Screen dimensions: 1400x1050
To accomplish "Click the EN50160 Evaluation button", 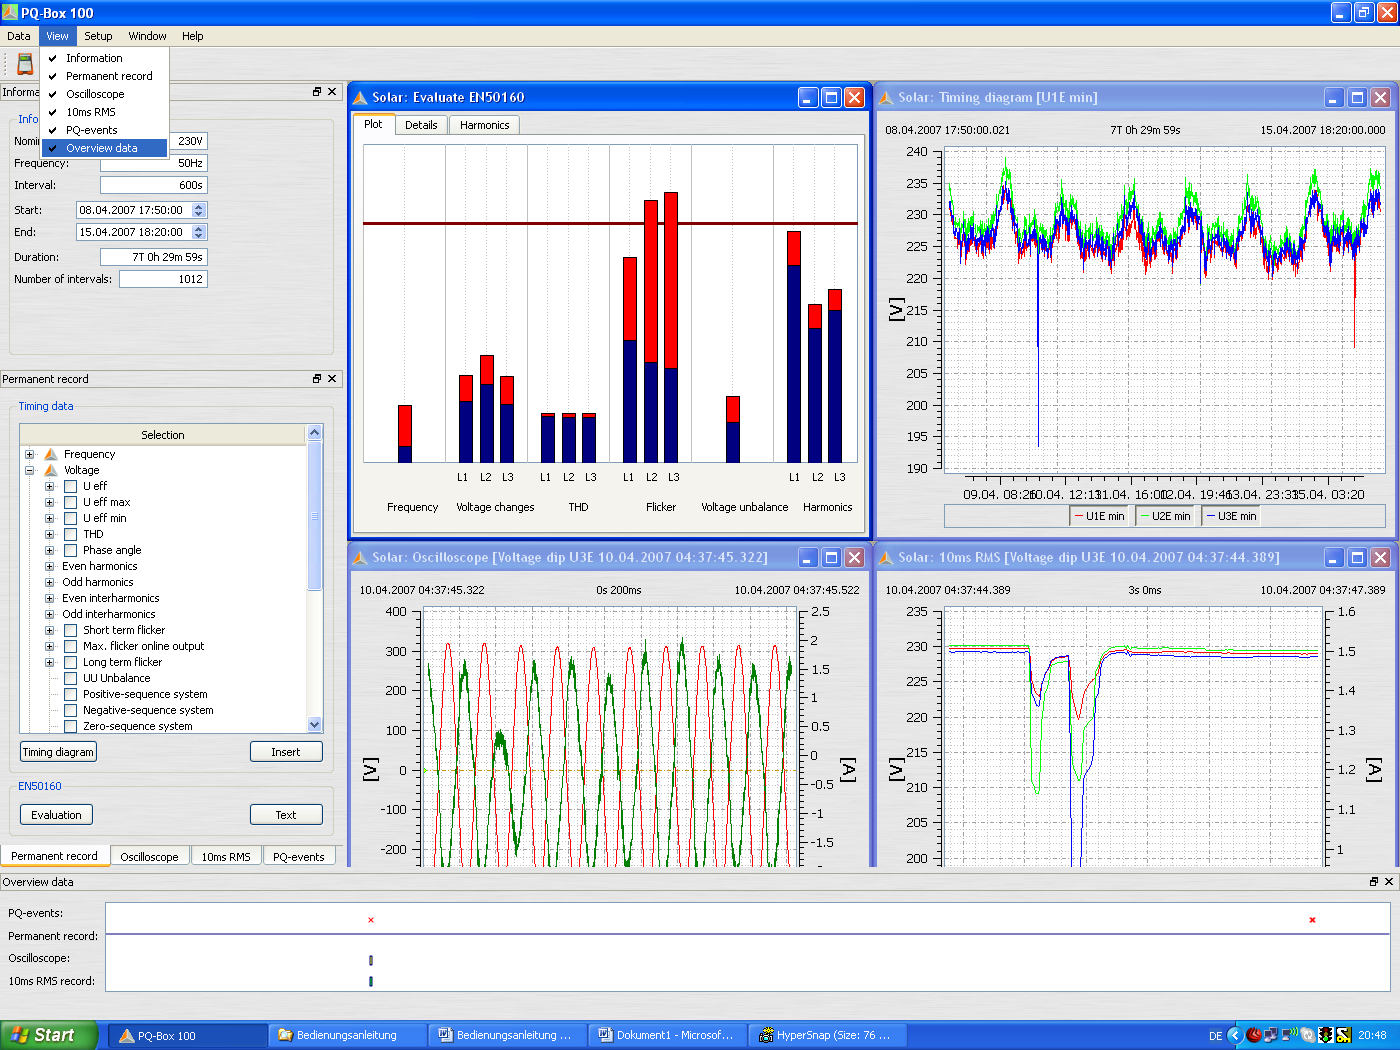I will (57, 815).
